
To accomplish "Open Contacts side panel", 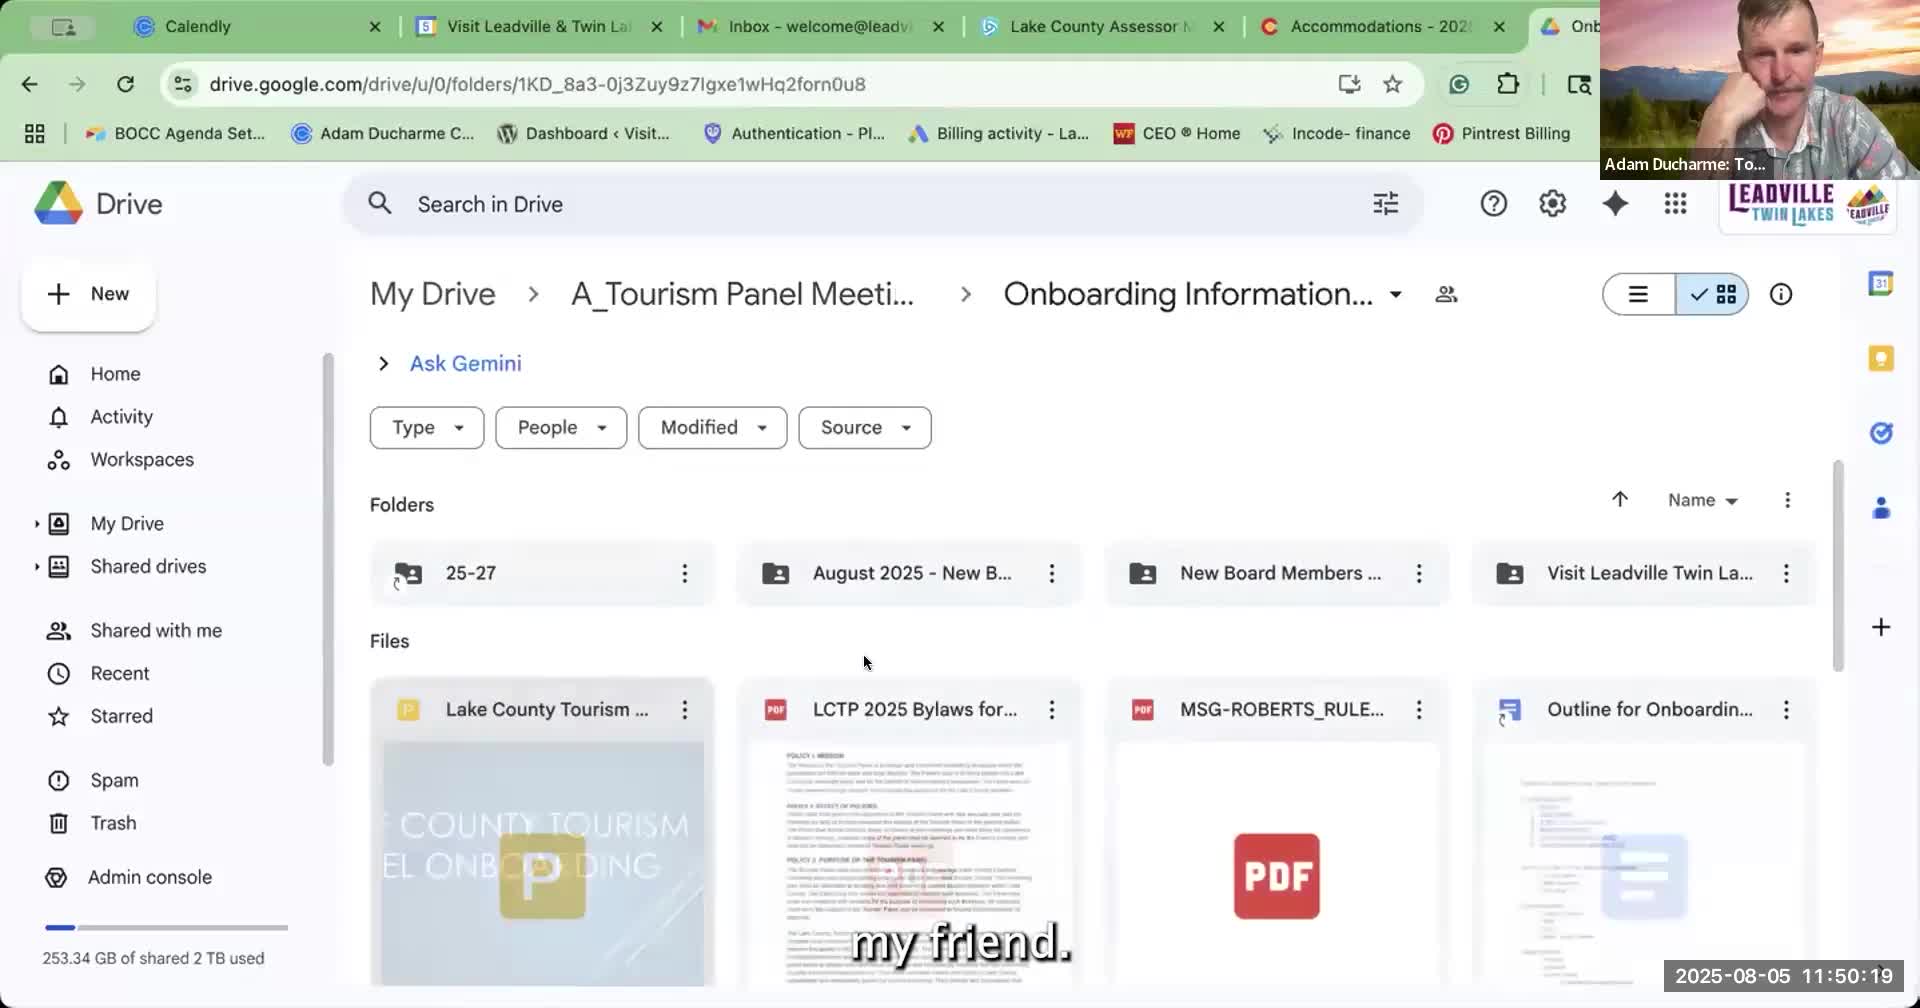I will [1881, 508].
